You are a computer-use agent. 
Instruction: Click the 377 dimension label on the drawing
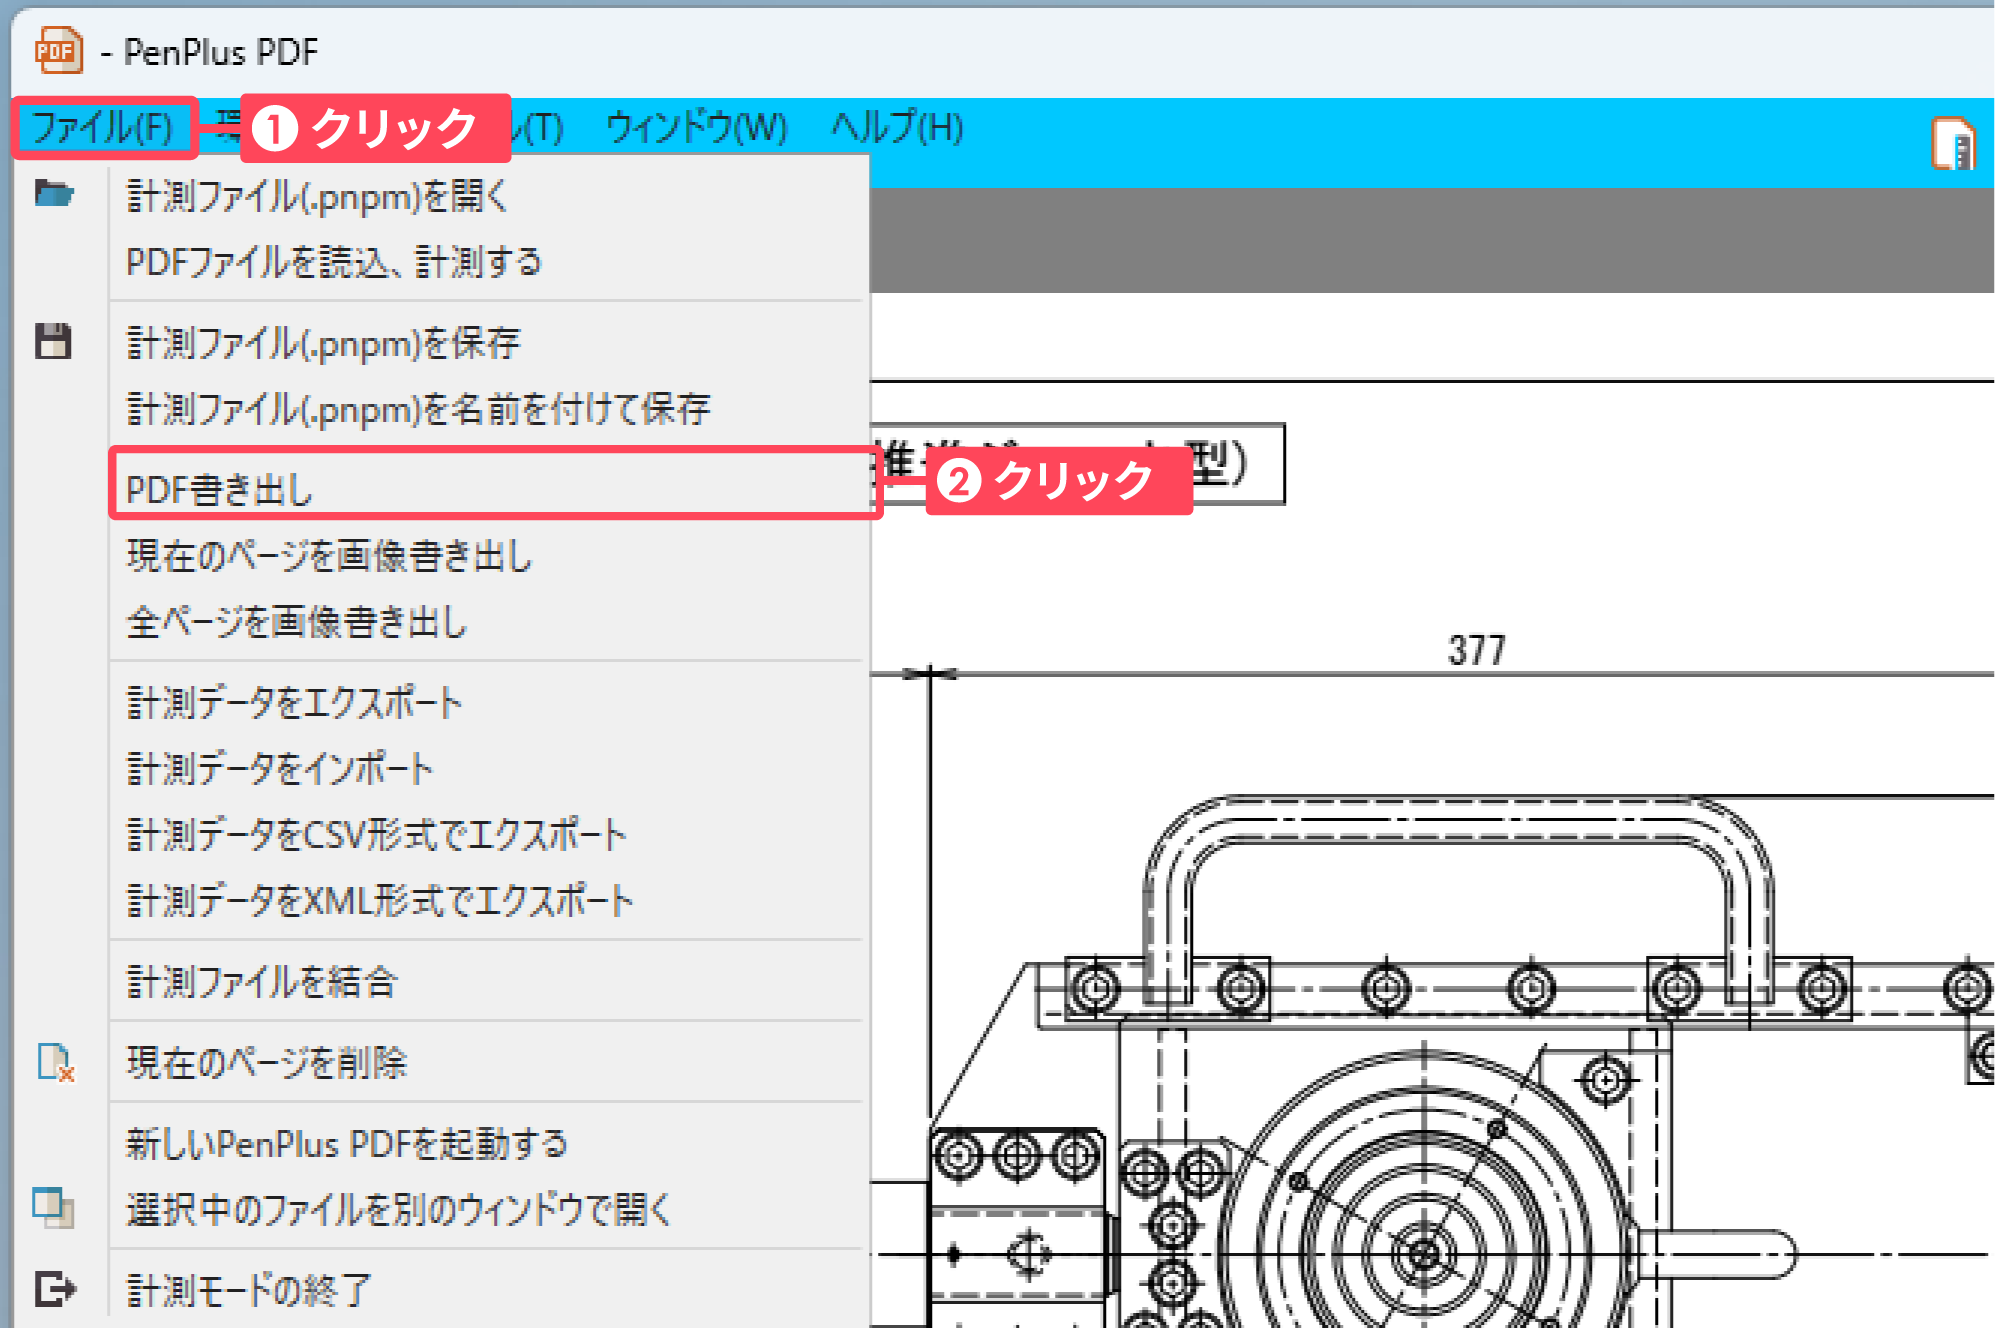[1476, 651]
